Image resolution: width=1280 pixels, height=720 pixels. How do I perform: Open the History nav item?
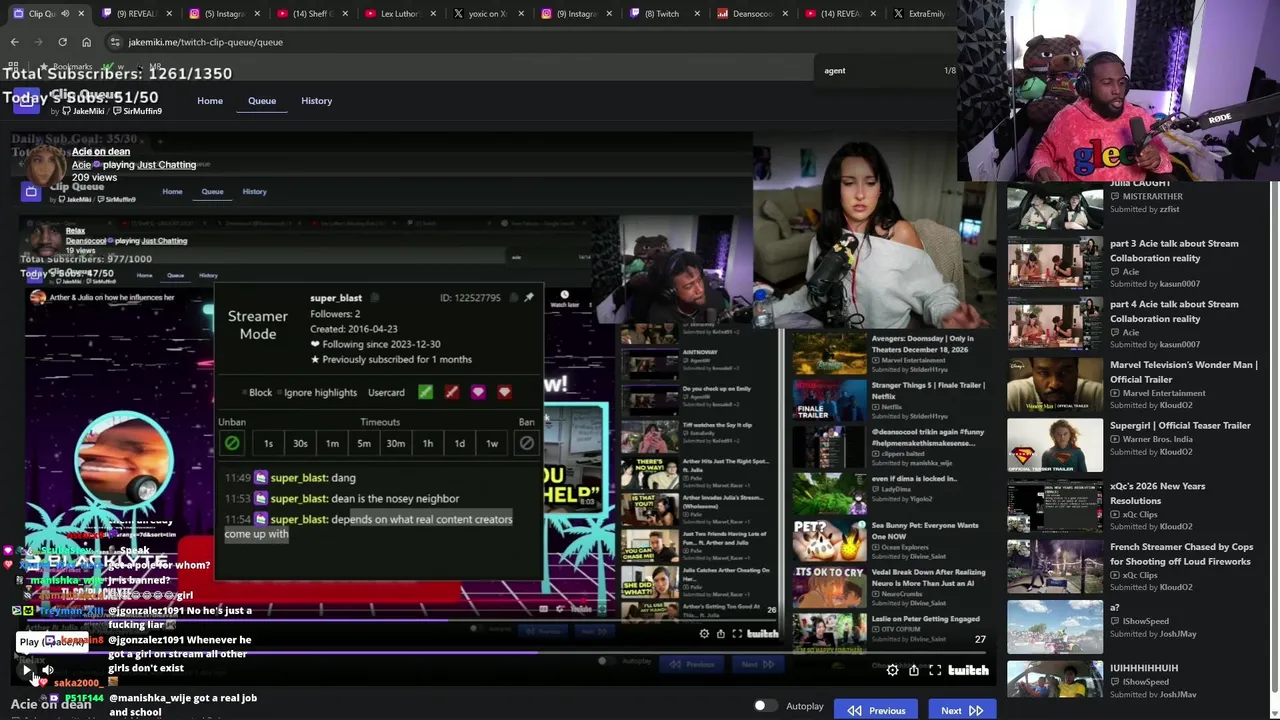(316, 100)
